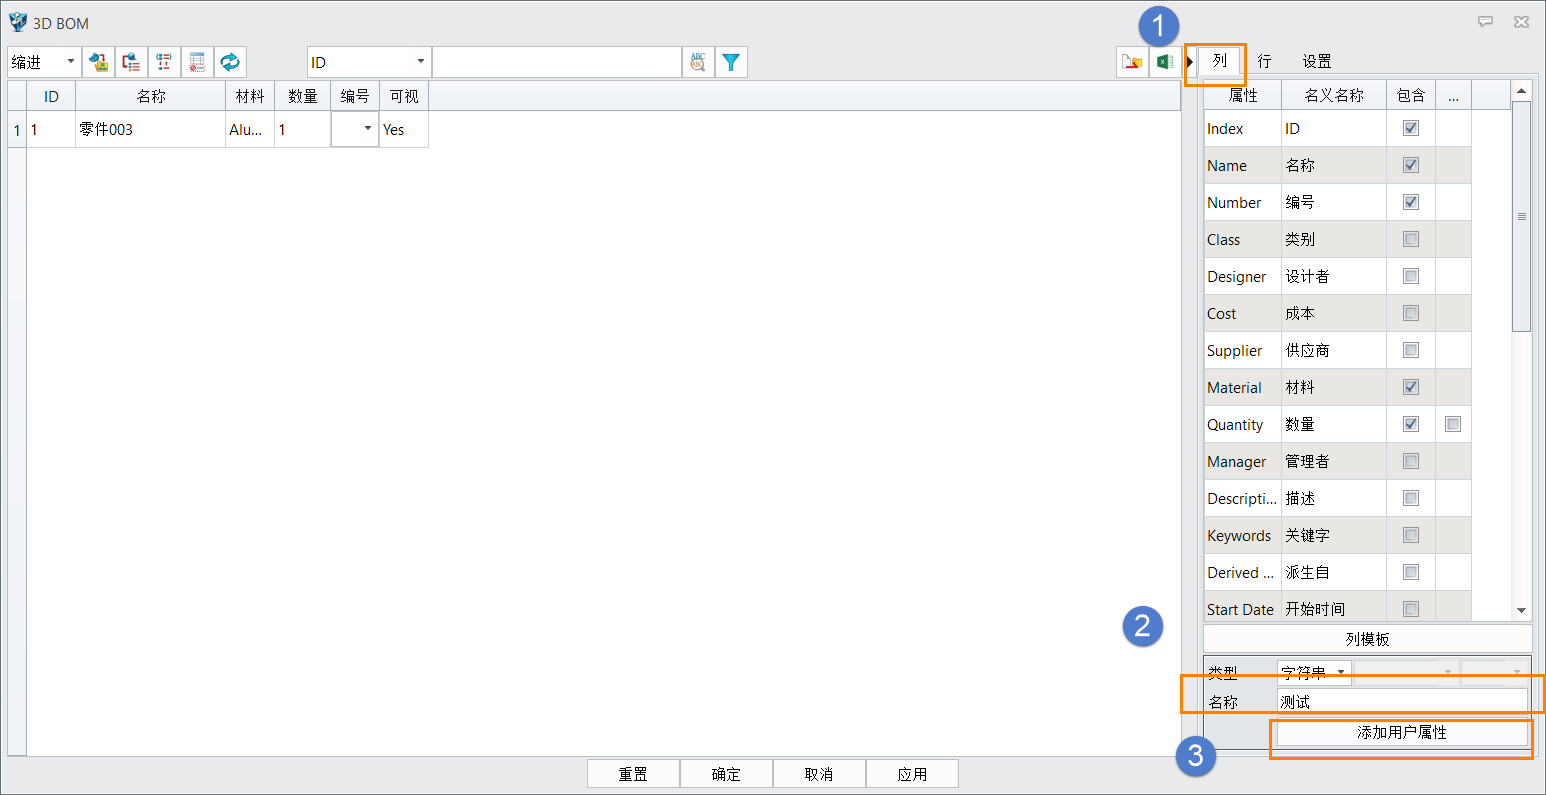
Task: Open the ID search field dropdown
Action: [369, 62]
